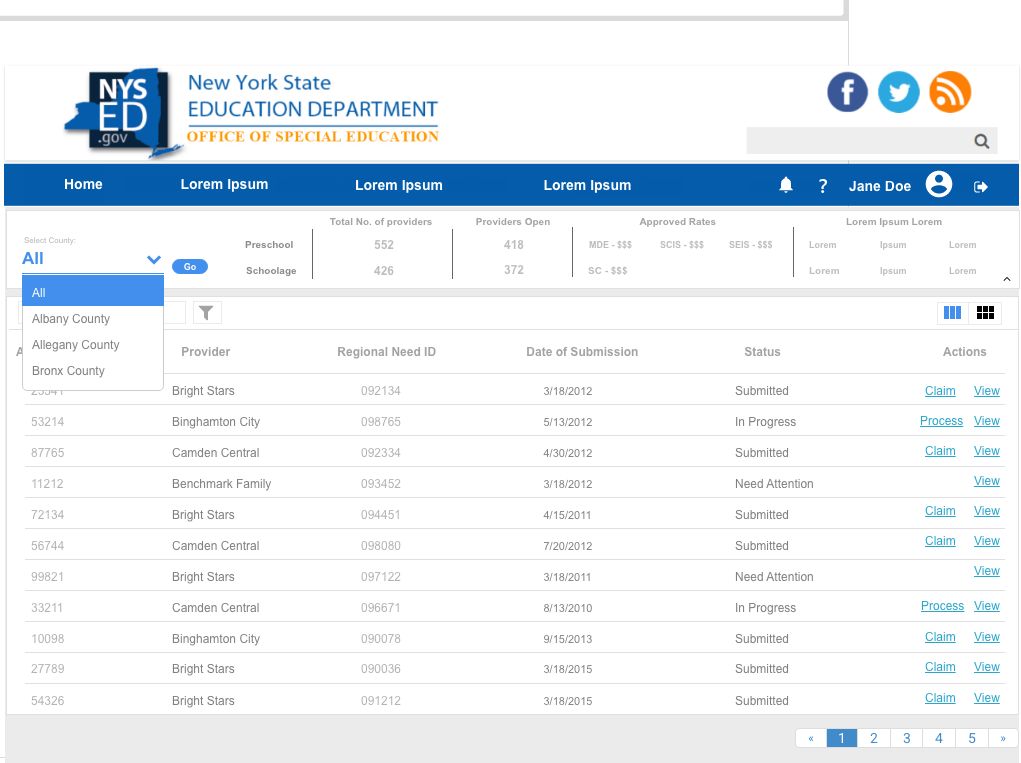Click the search magnifier icon

pyautogui.click(x=982, y=141)
